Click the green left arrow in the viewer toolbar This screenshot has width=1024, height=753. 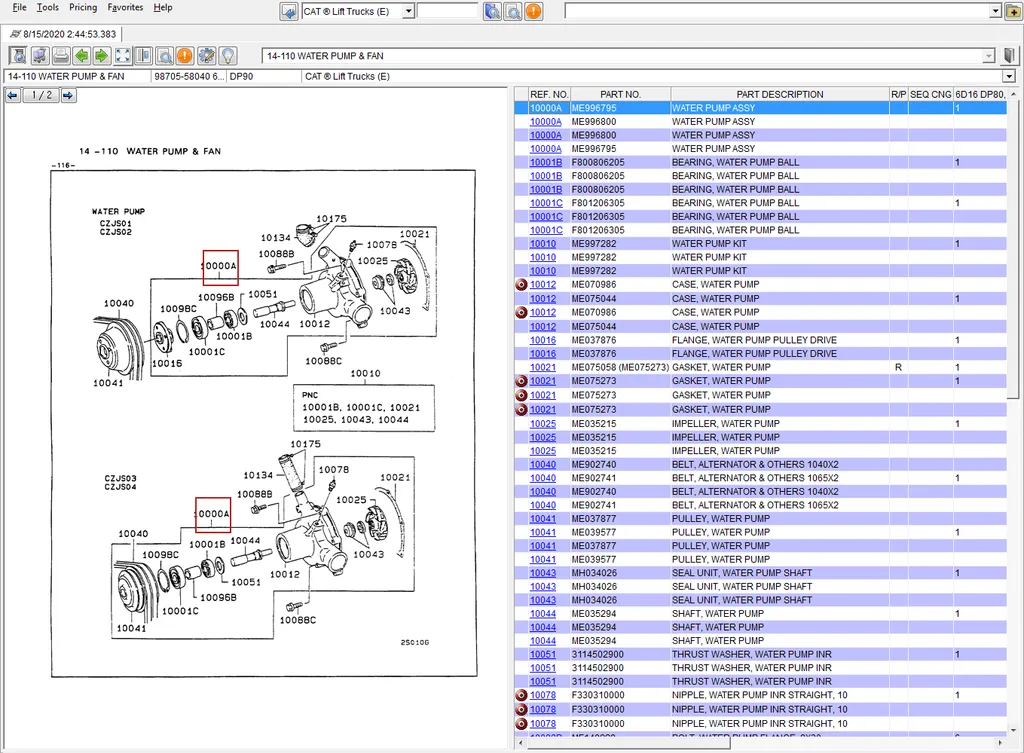81,56
